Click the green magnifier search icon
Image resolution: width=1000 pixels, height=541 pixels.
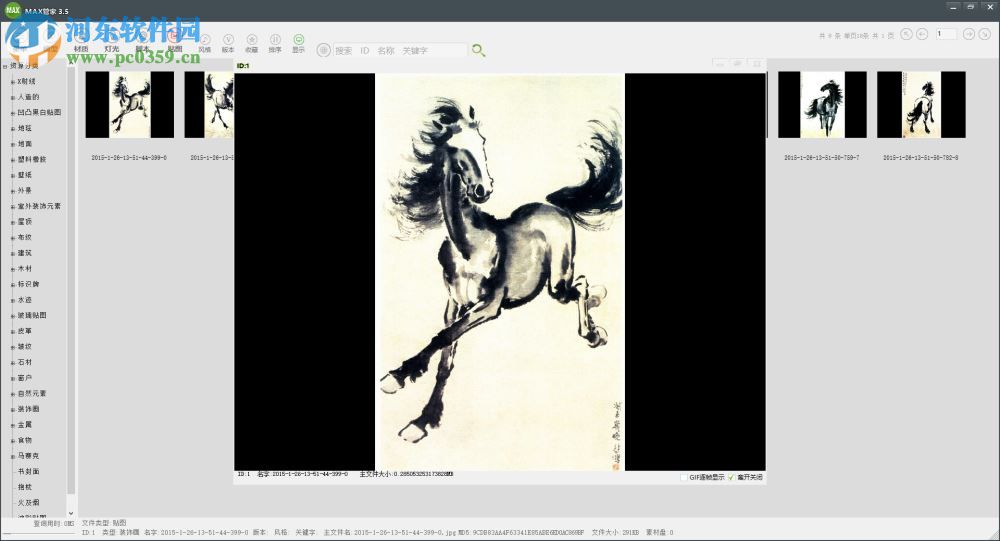tap(478, 50)
